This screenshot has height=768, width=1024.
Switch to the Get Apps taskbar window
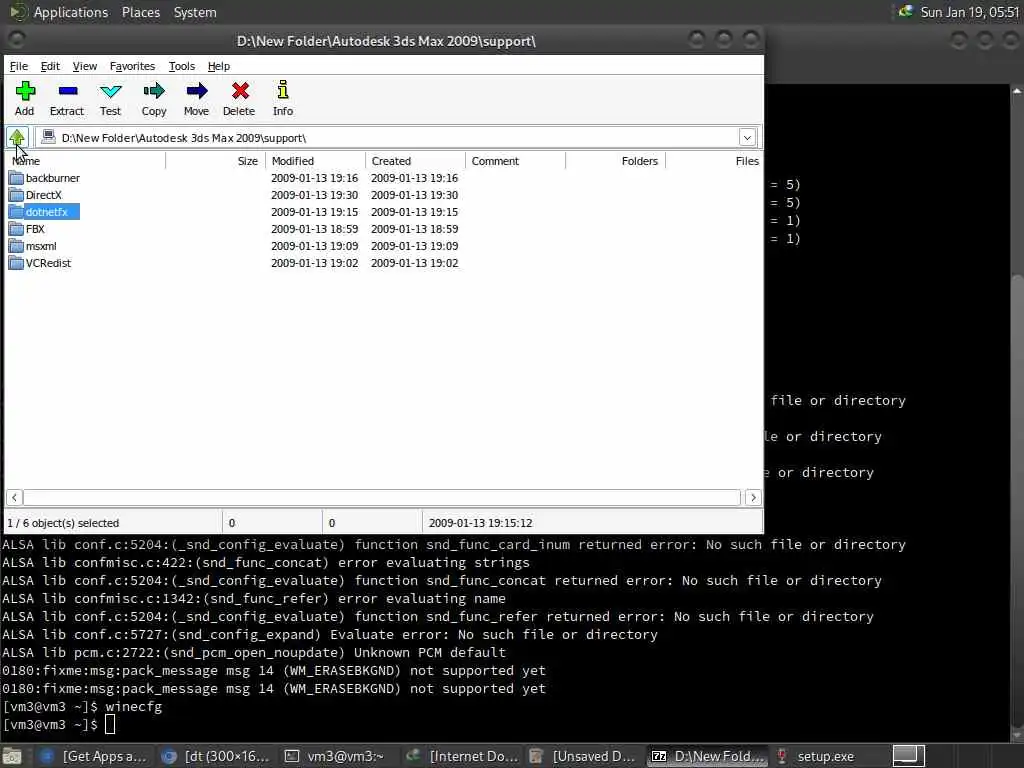pyautogui.click(x=93, y=756)
